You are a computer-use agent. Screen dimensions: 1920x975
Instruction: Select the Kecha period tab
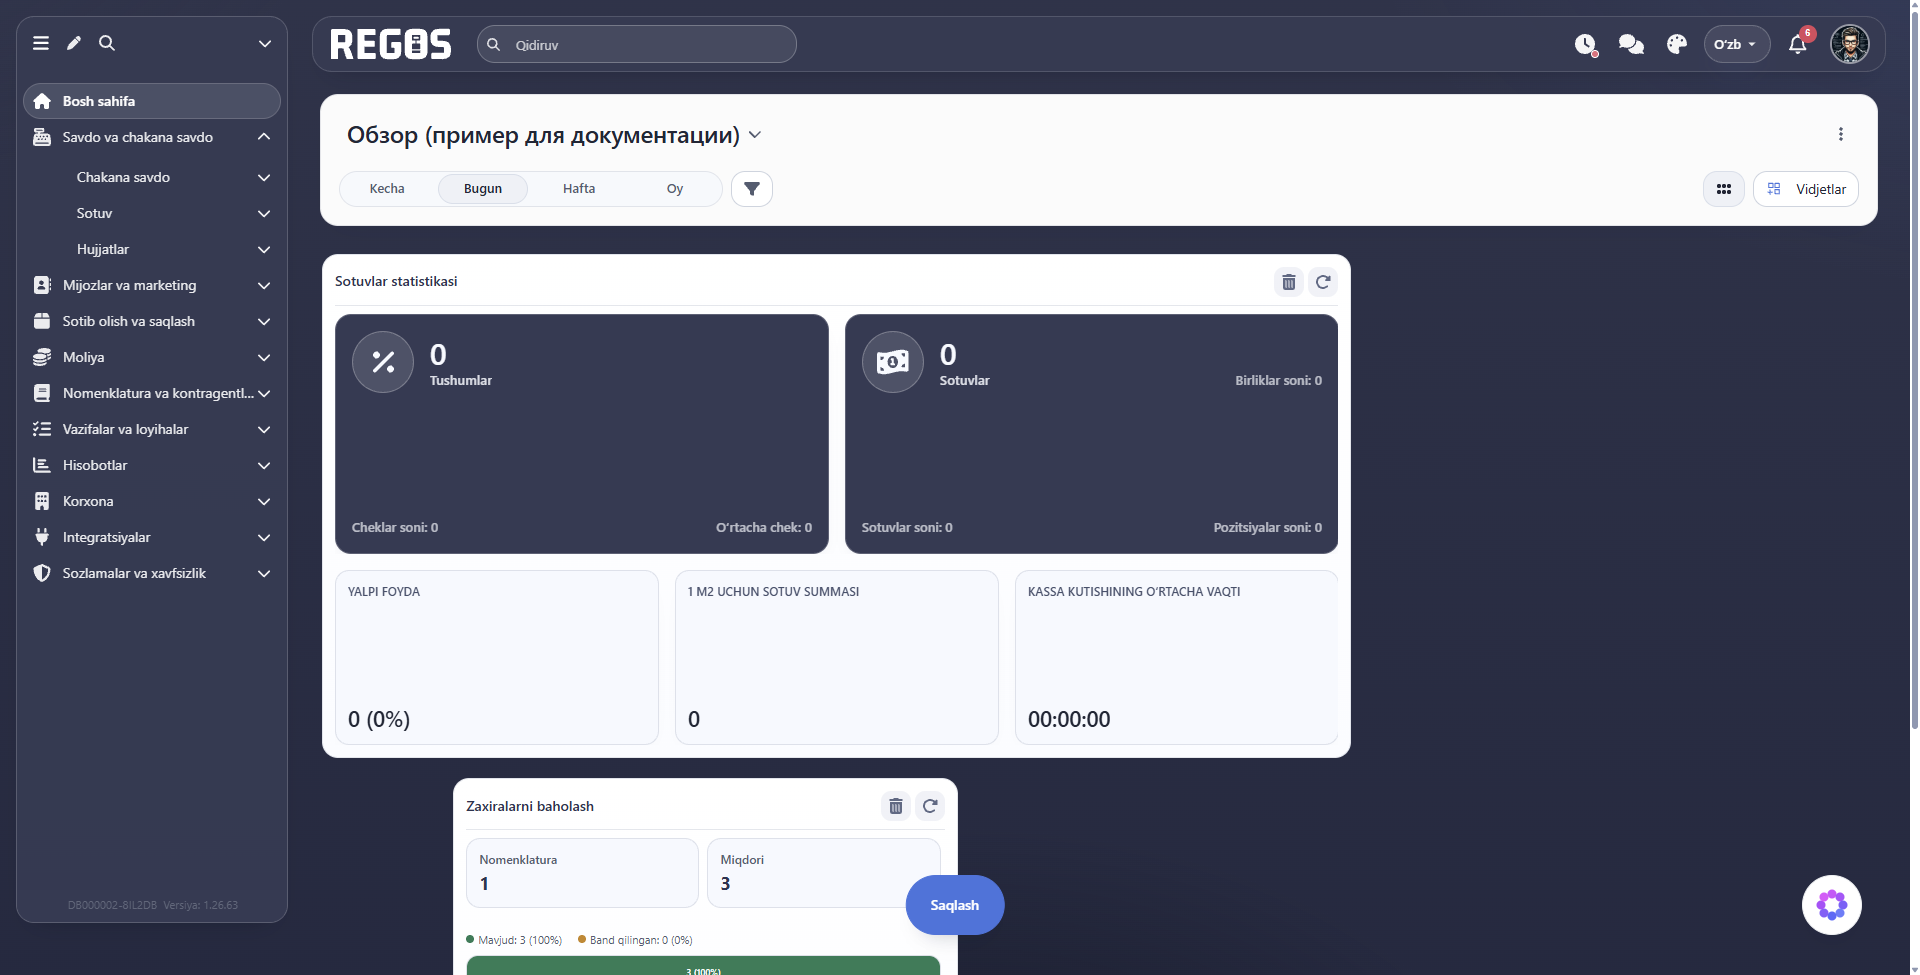click(387, 189)
